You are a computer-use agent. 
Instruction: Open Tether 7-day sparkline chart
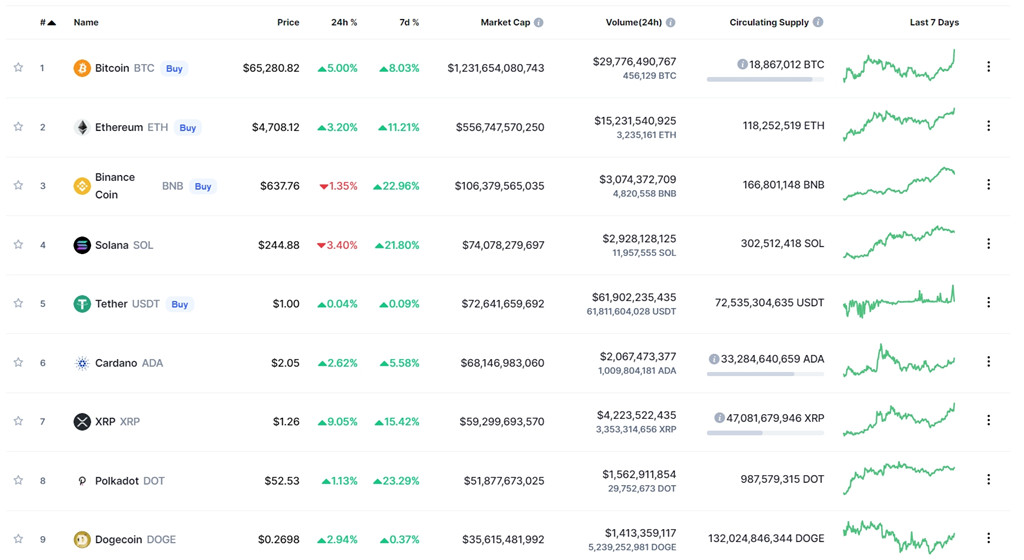tap(899, 302)
